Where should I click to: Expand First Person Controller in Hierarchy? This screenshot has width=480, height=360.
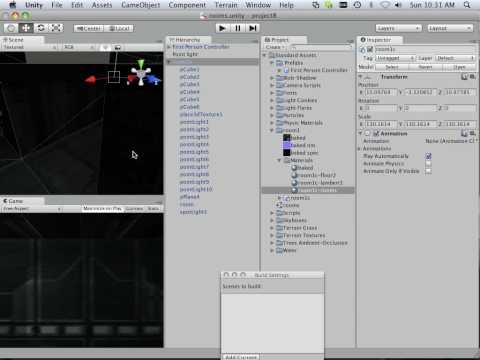[169, 47]
